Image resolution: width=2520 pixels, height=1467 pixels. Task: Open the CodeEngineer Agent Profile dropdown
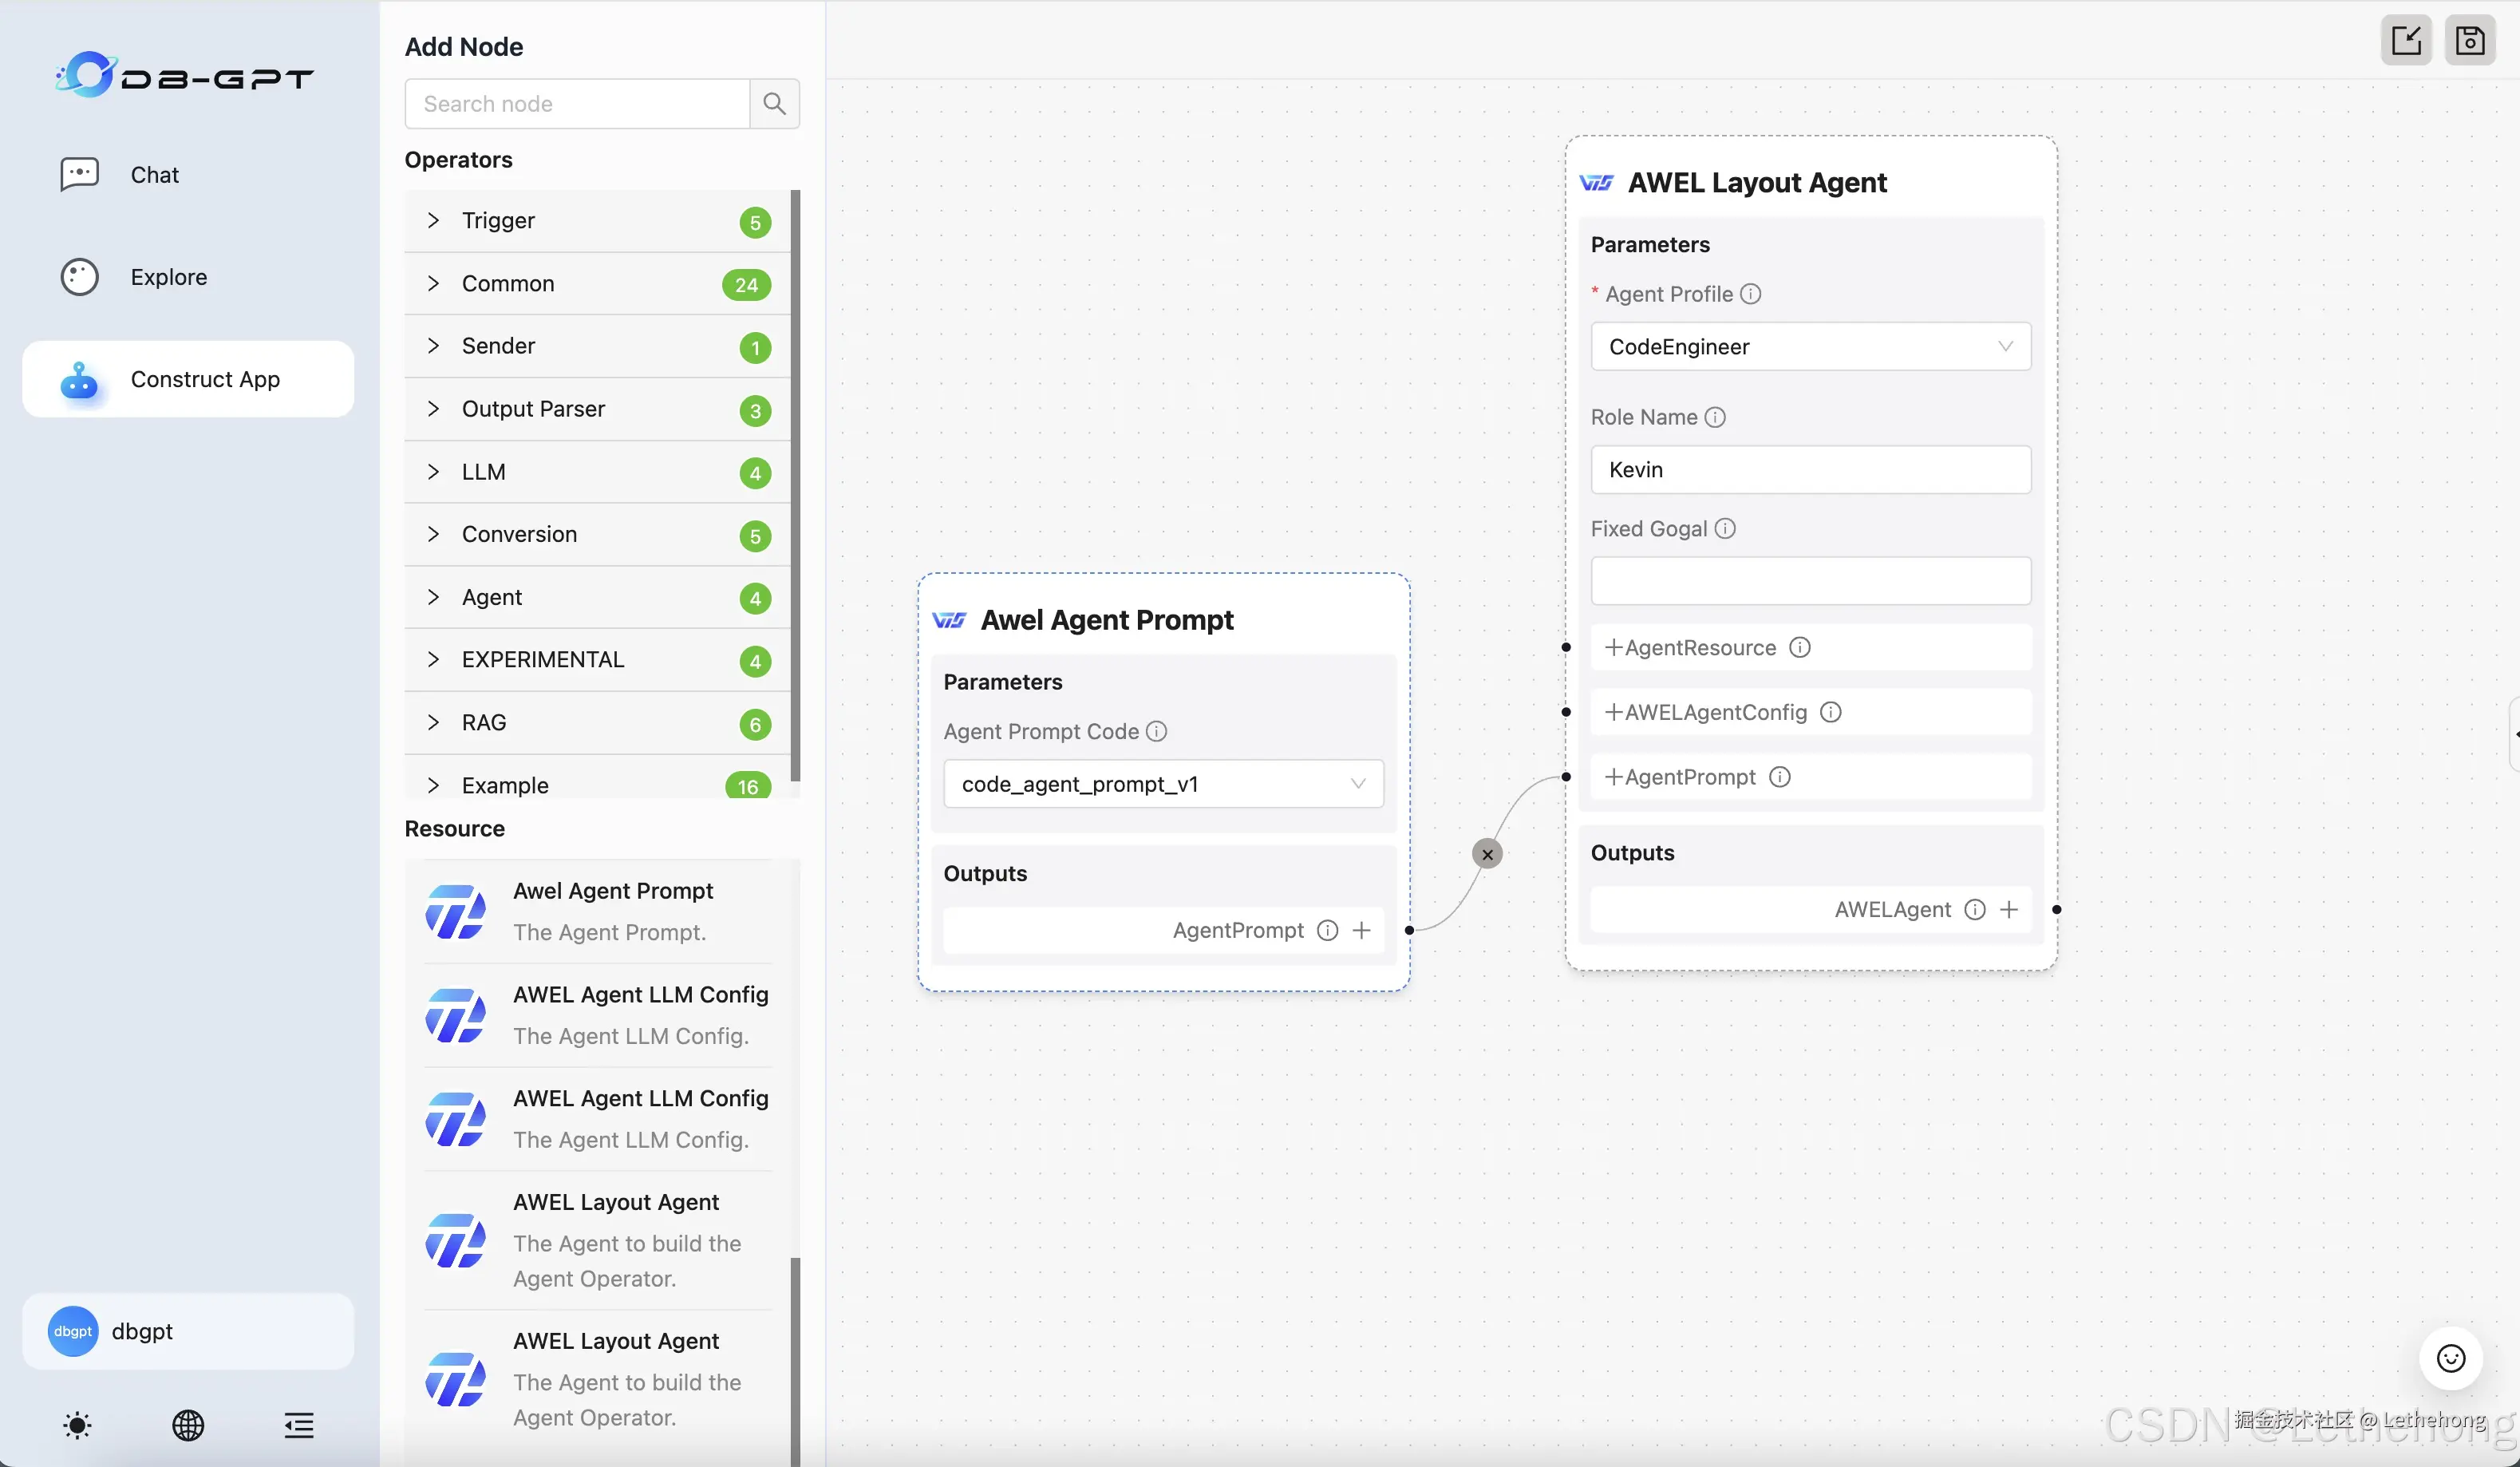point(1810,347)
